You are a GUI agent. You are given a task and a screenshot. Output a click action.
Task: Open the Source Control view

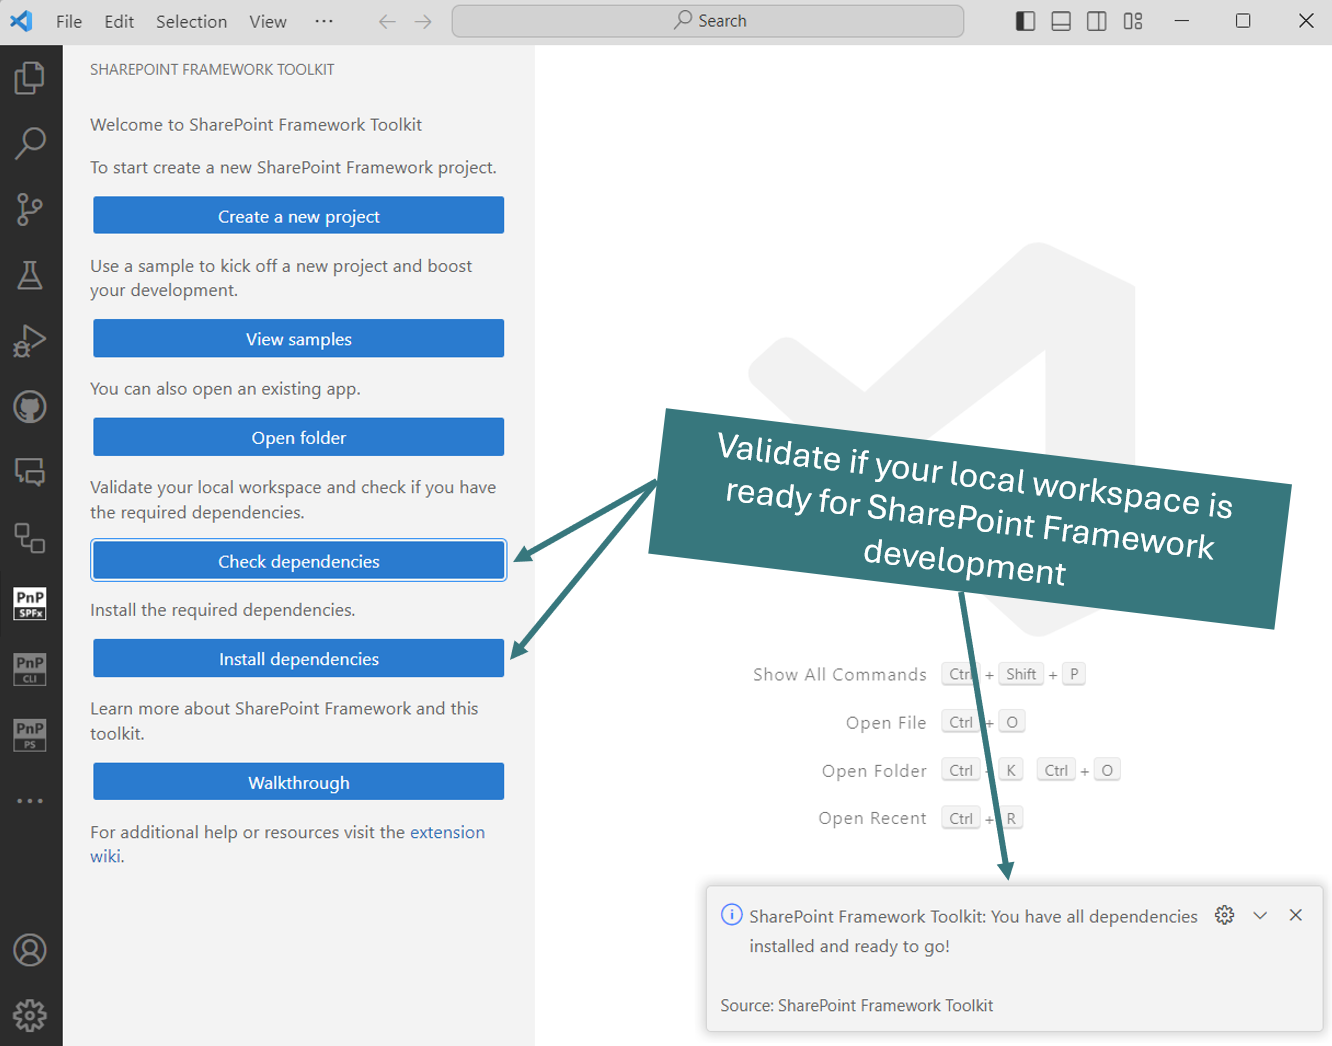[30, 209]
